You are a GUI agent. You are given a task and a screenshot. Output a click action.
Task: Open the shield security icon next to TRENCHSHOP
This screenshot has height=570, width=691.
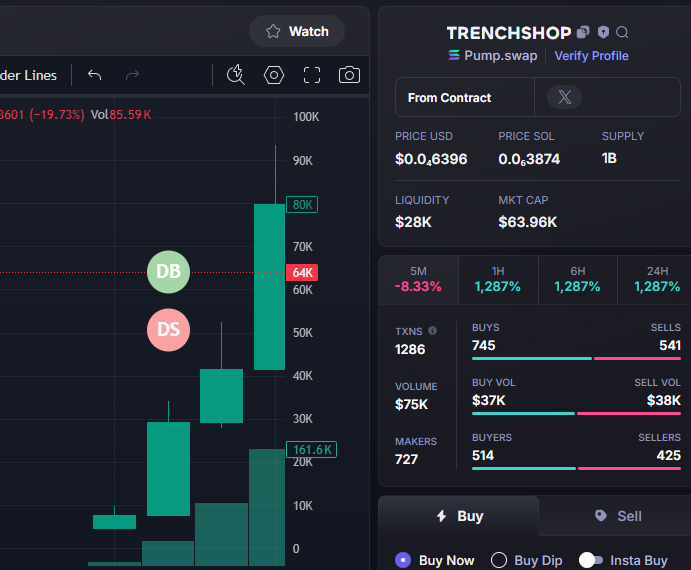(603, 32)
